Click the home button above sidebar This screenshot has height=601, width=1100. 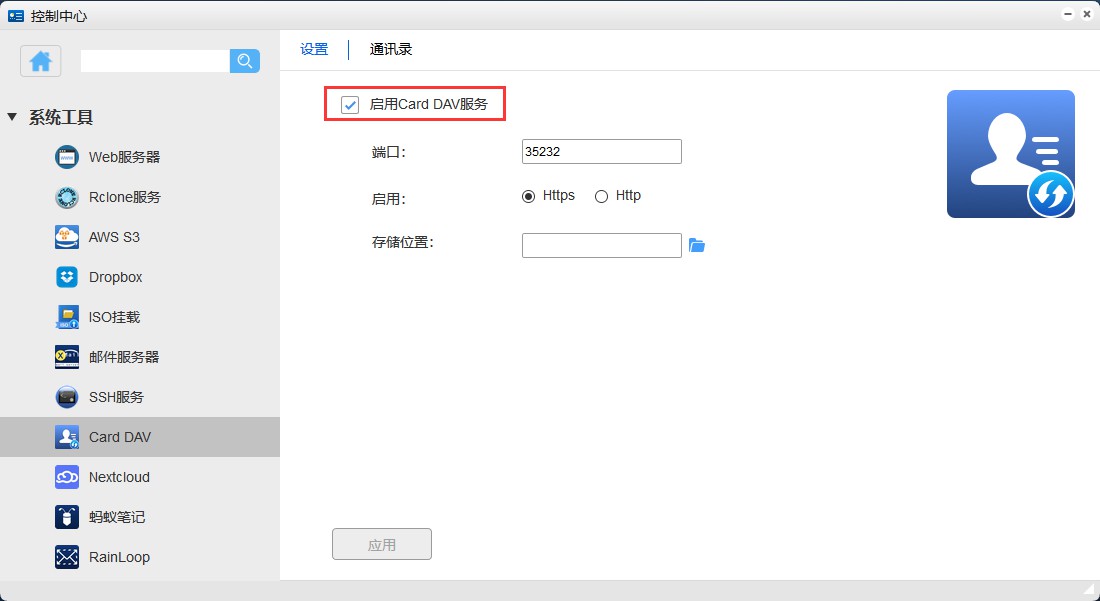pyautogui.click(x=40, y=61)
